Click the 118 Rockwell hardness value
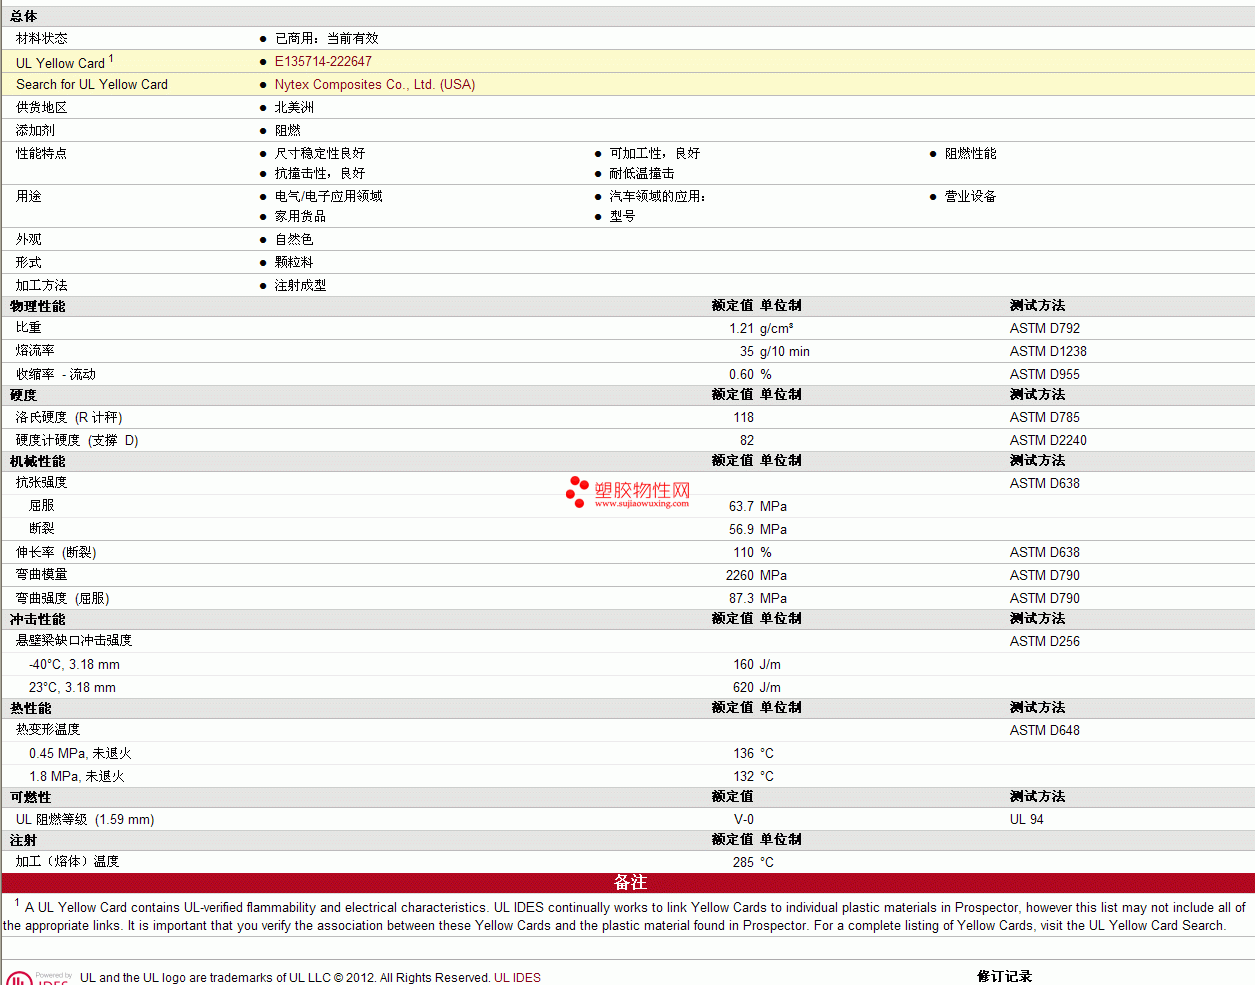Screen dimensions: 1255x985 (x=744, y=417)
